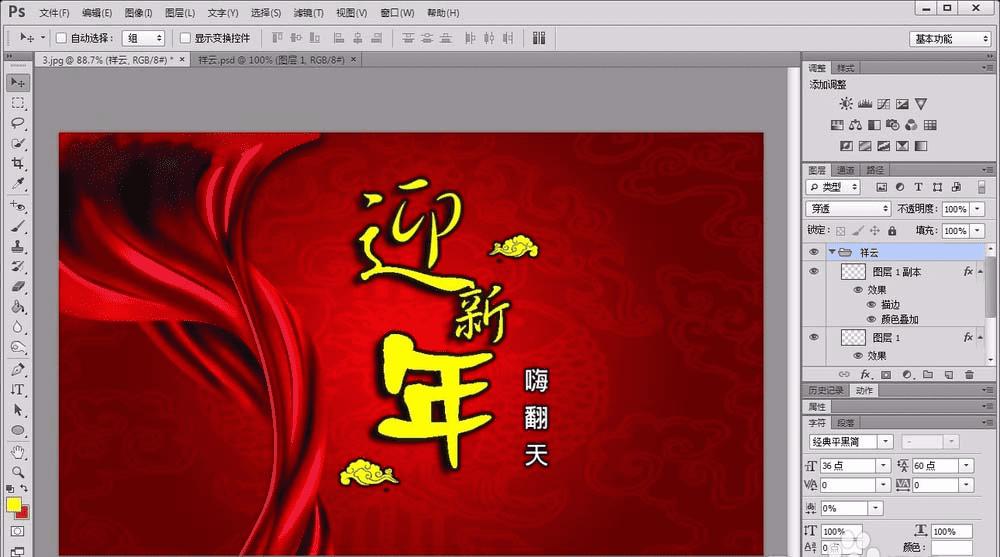
Task: Open the 颜色 text color swatch
Action: [x=952, y=547]
